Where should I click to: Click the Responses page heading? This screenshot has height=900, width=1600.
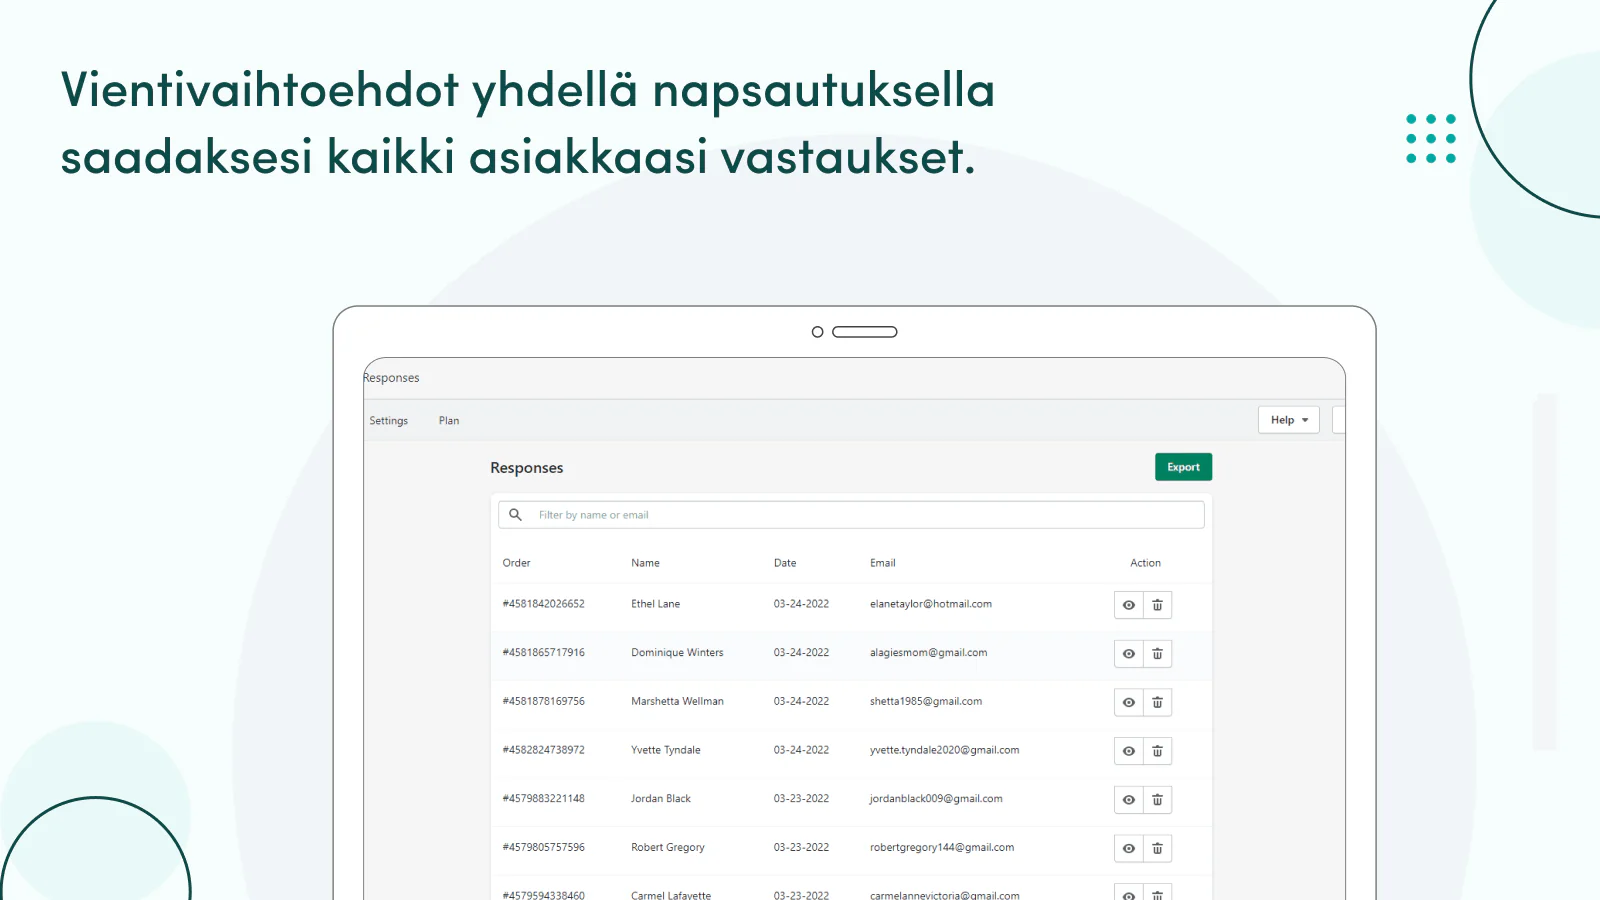[527, 468]
